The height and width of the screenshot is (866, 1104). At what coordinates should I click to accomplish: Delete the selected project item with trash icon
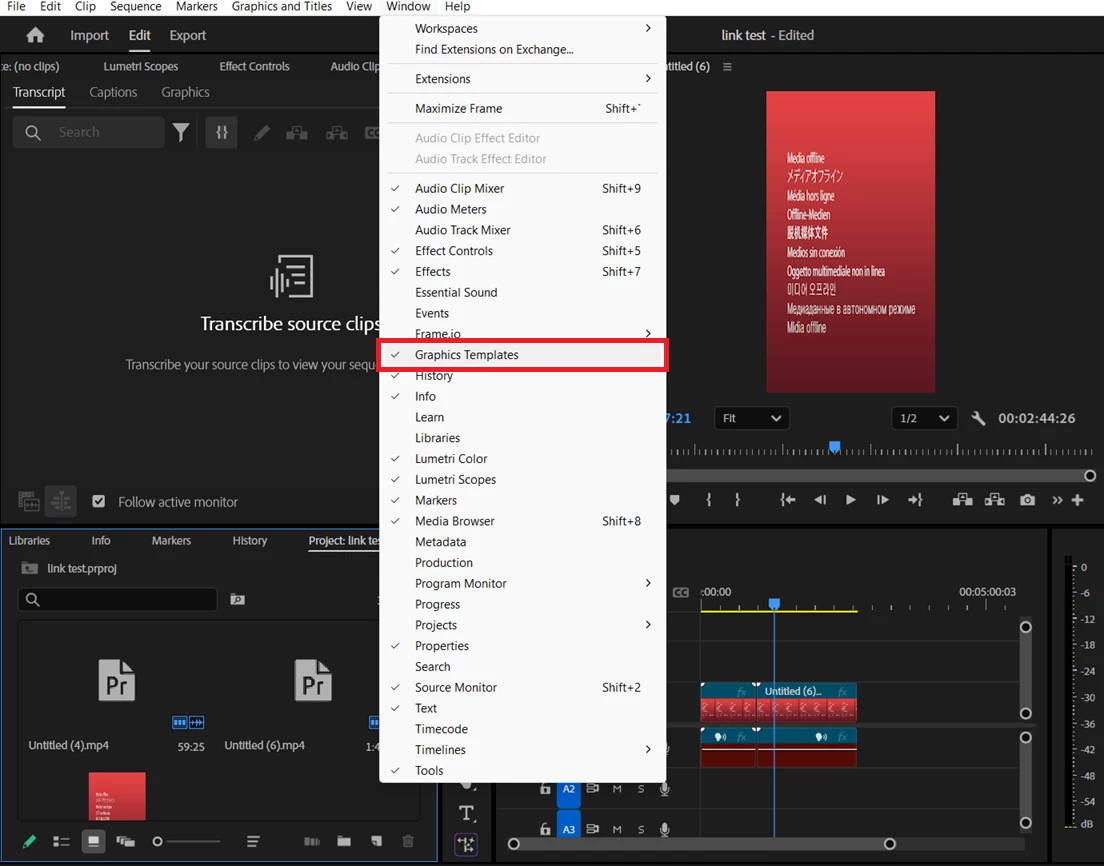tap(408, 841)
